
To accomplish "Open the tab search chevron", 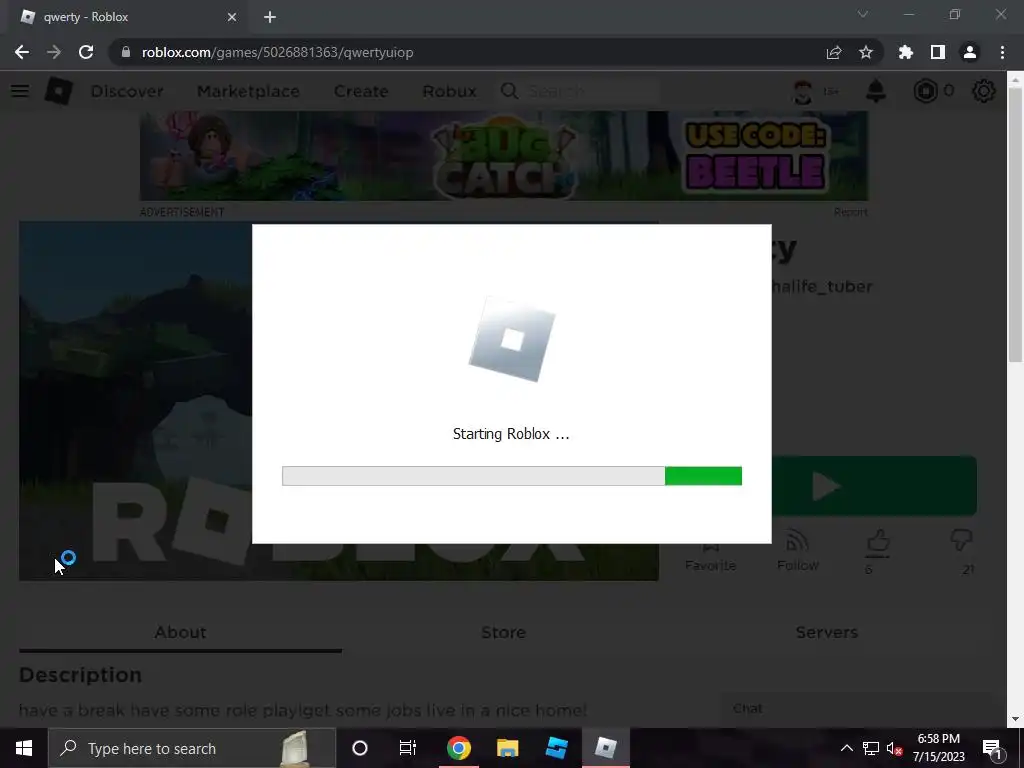I will 863,14.
